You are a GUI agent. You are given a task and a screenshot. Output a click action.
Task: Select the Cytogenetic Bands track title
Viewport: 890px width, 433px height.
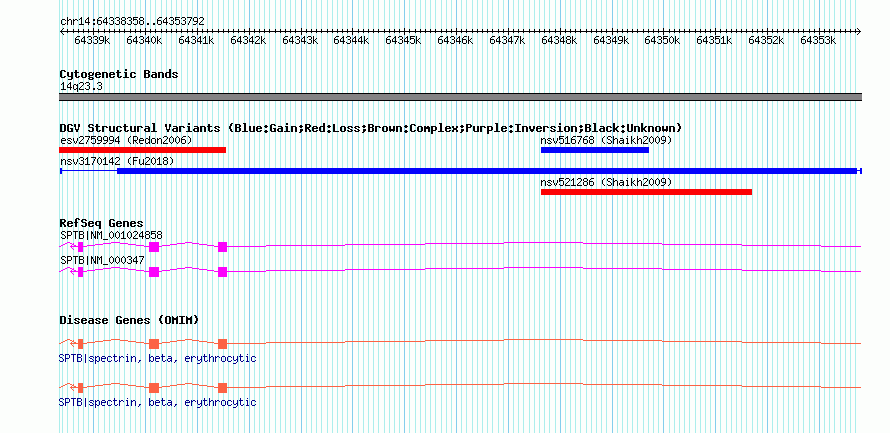point(119,74)
